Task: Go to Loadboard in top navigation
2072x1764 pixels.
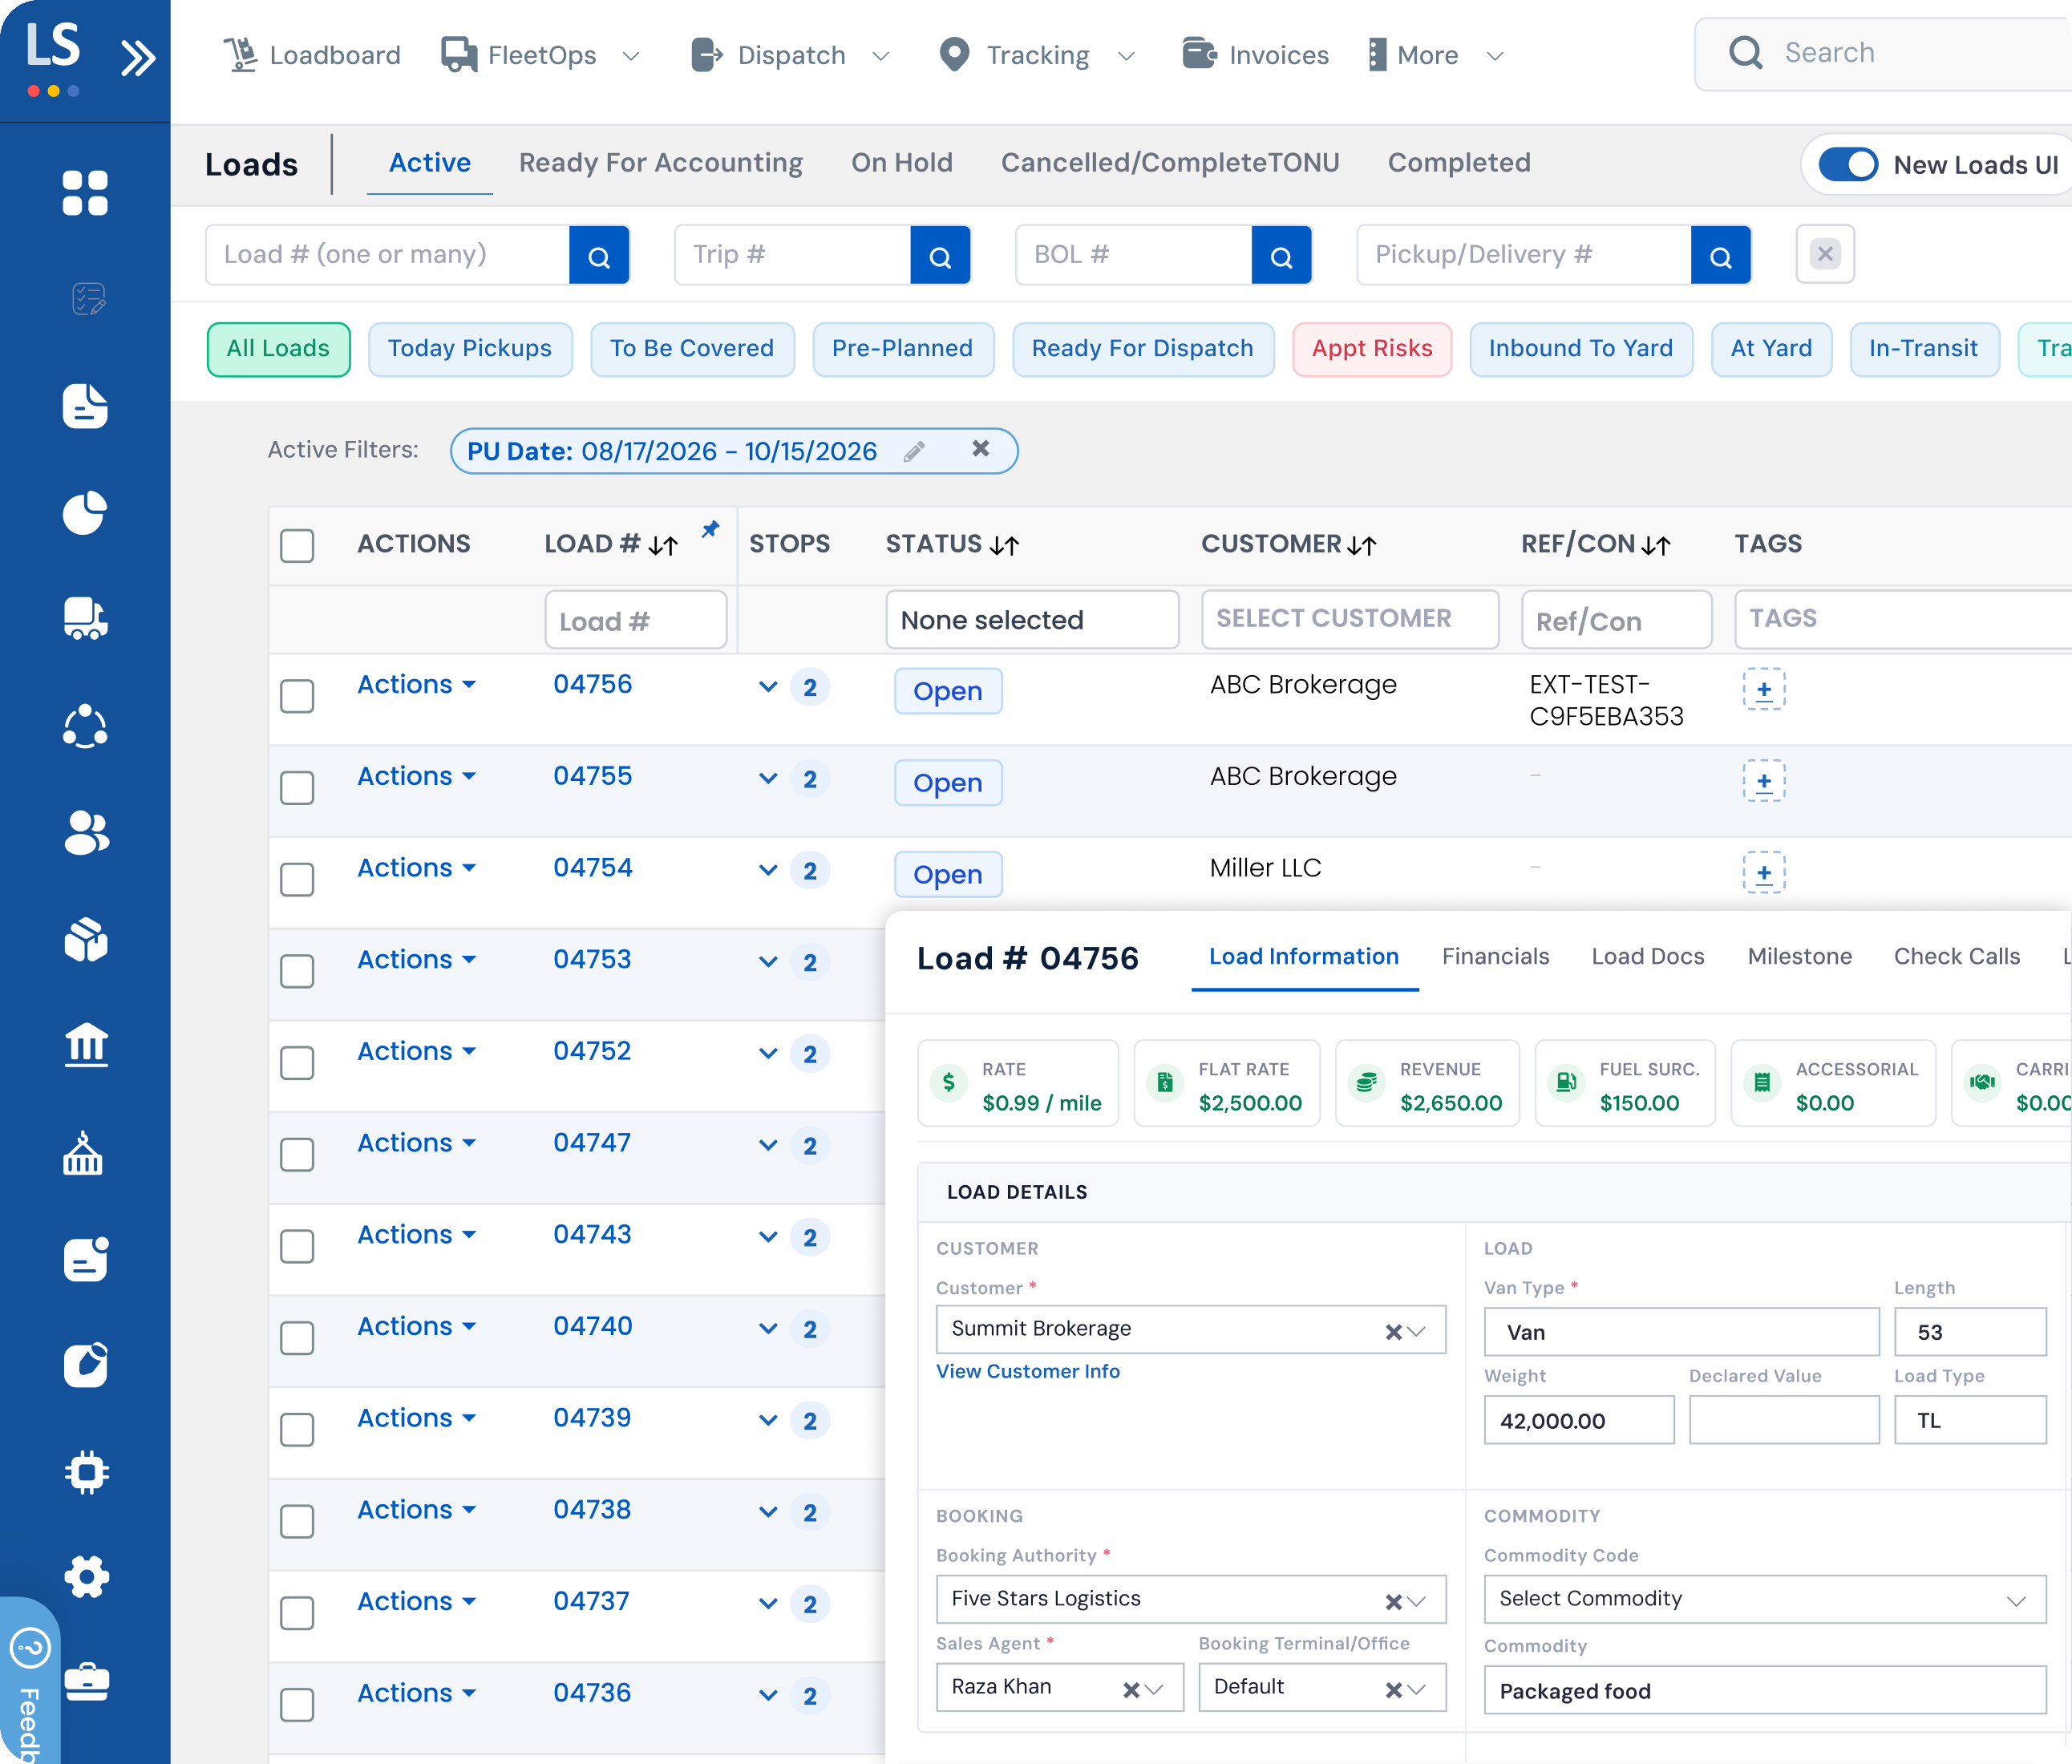Action: click(x=311, y=55)
